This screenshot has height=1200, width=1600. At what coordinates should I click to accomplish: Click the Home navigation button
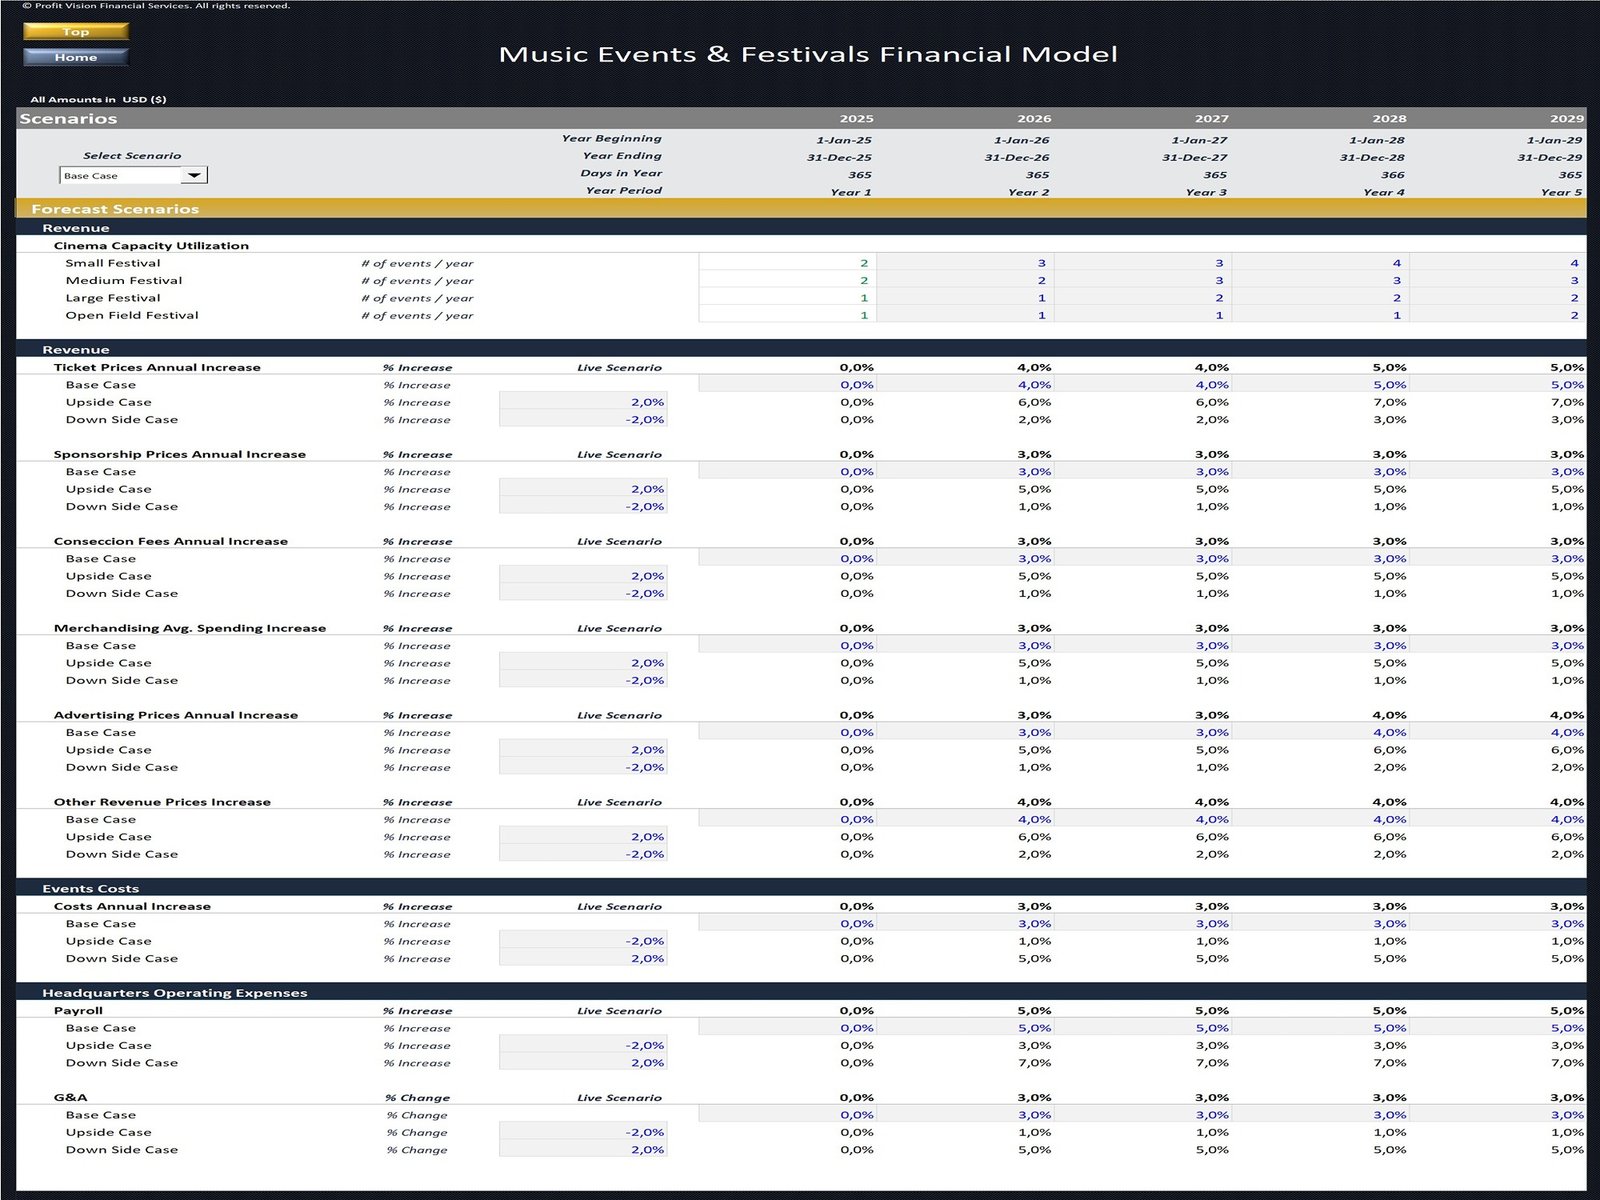click(x=76, y=57)
